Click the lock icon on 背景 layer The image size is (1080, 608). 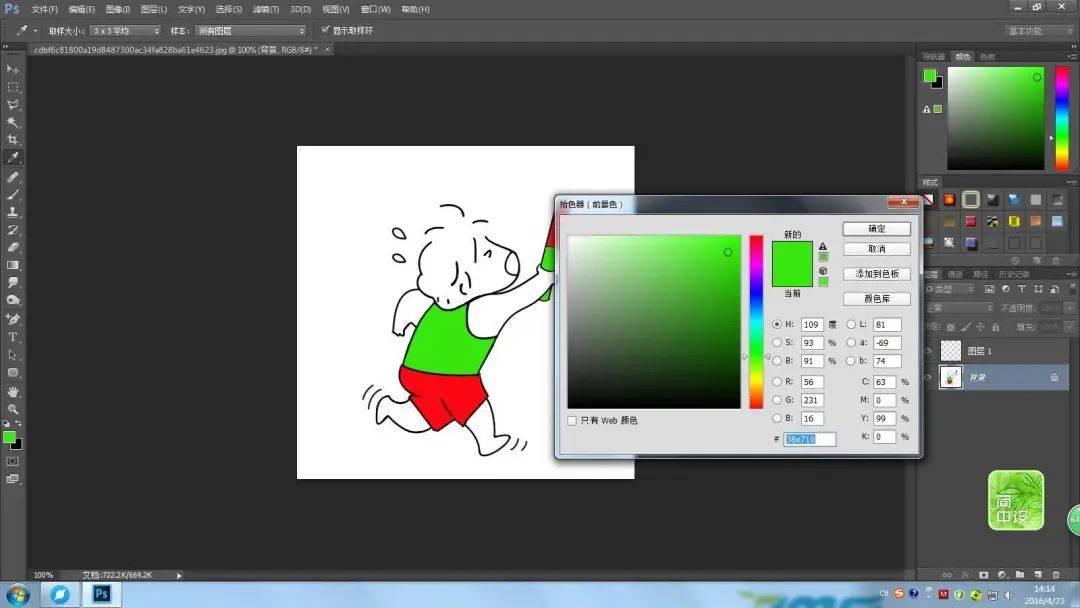click(x=1054, y=377)
